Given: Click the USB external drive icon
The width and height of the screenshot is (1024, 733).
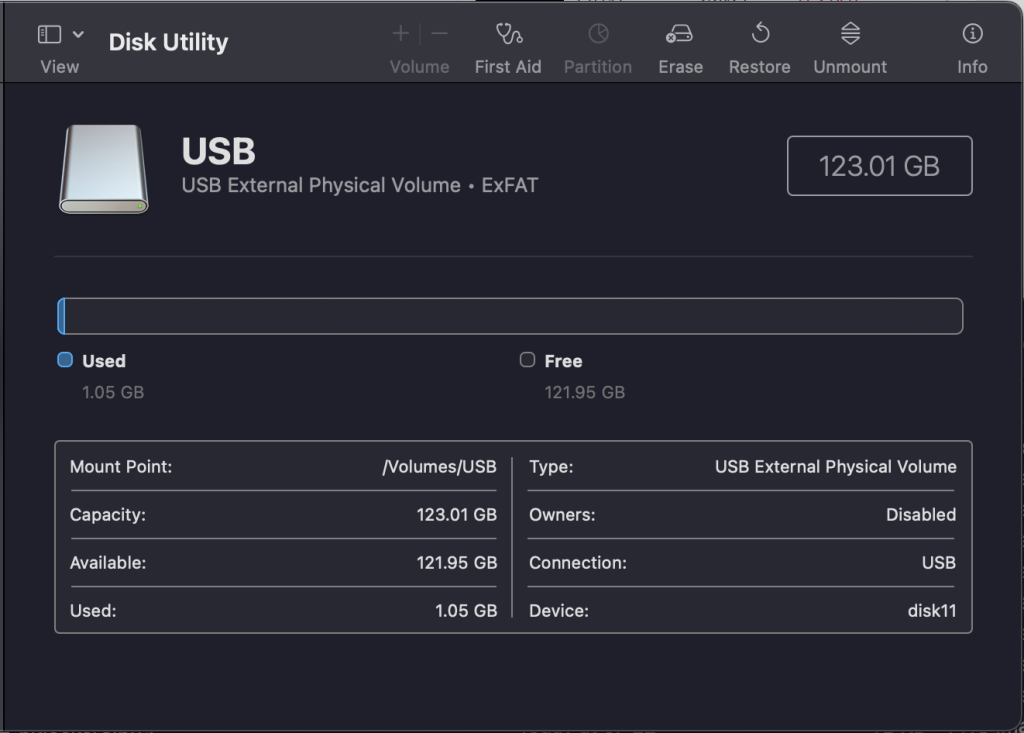Looking at the screenshot, I should click(x=103, y=169).
